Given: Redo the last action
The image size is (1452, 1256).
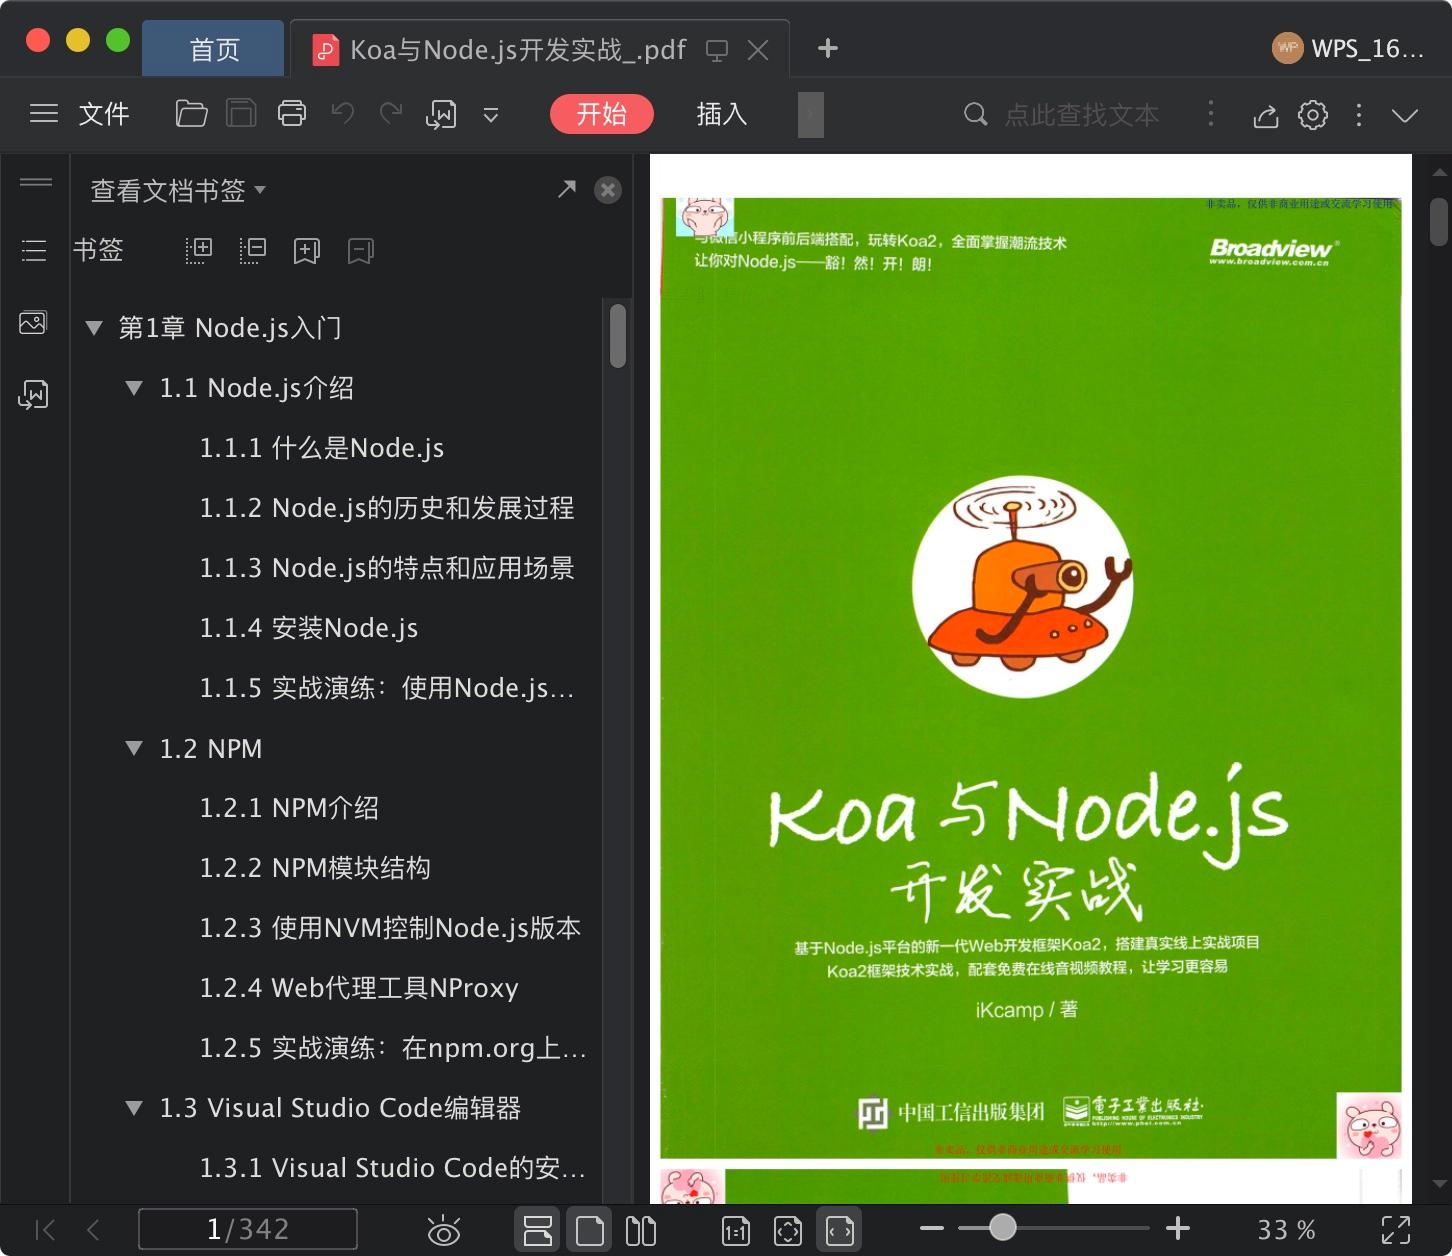Looking at the screenshot, I should tap(391, 114).
